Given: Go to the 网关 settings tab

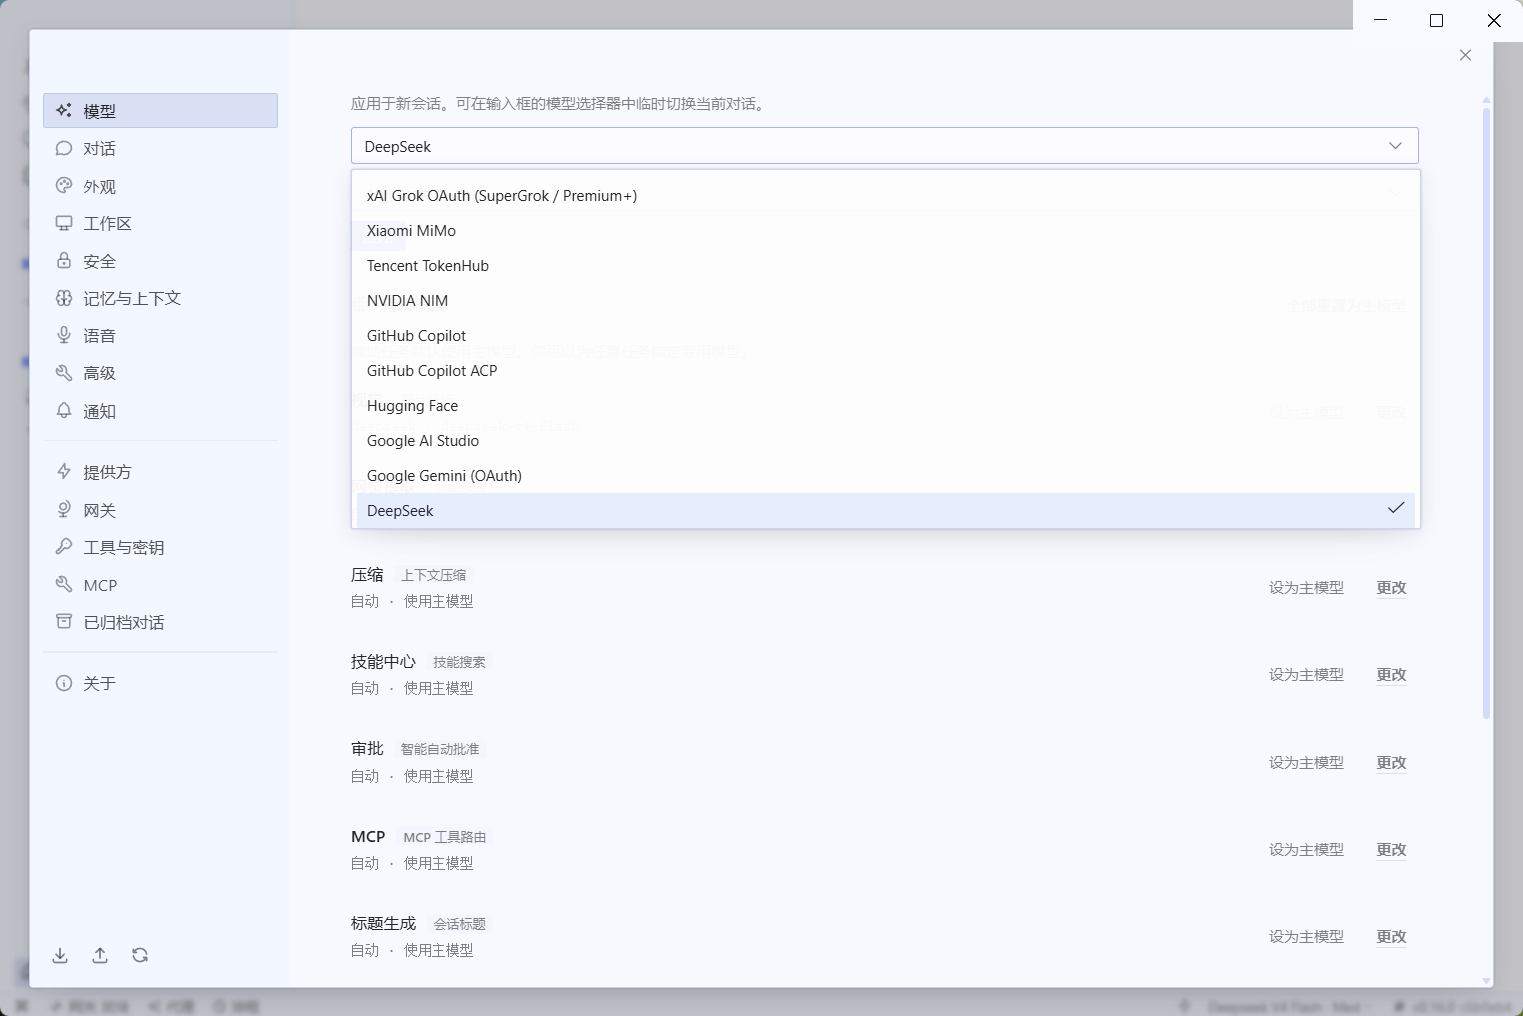Looking at the screenshot, I should pyautogui.click(x=160, y=509).
